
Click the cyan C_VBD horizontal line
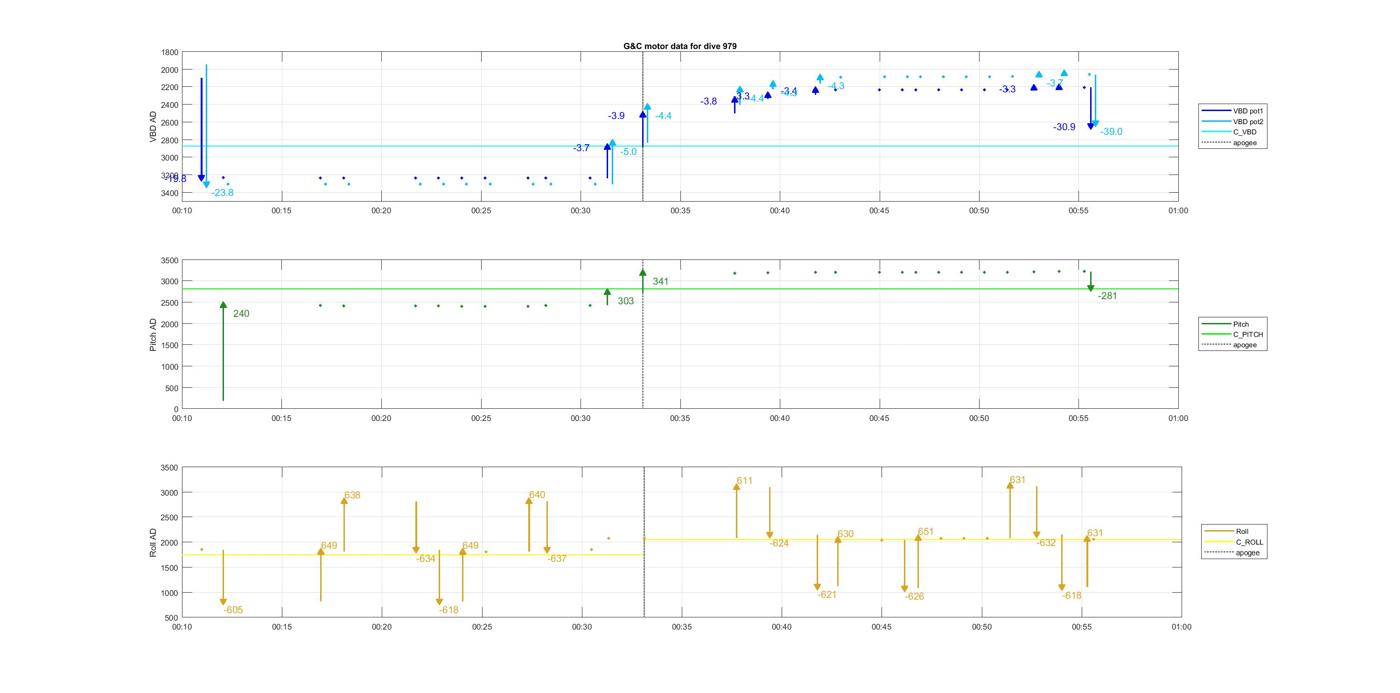[680, 146]
